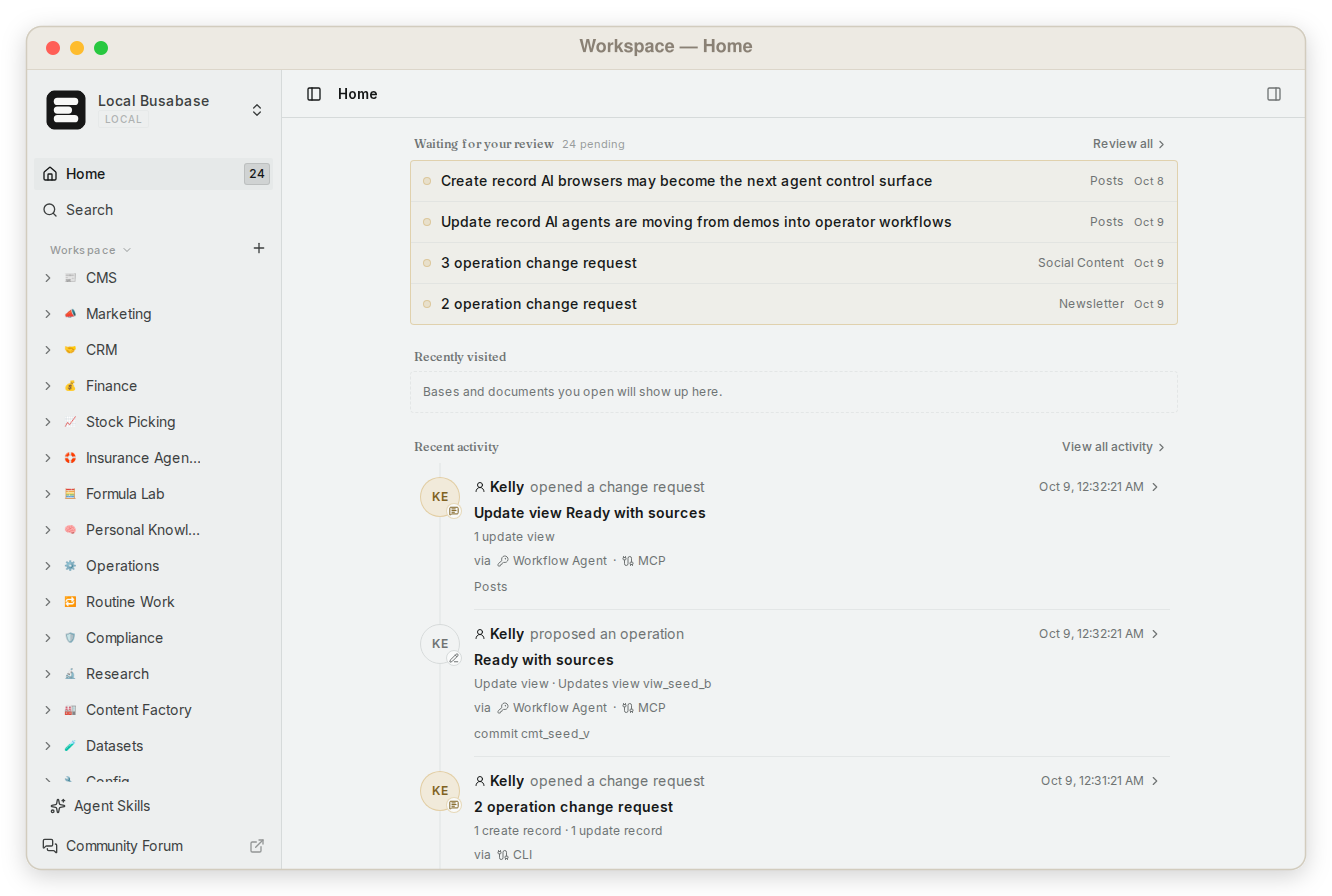Click the Finance money bag icon
Image resolution: width=1332 pixels, height=896 pixels.
pos(70,386)
